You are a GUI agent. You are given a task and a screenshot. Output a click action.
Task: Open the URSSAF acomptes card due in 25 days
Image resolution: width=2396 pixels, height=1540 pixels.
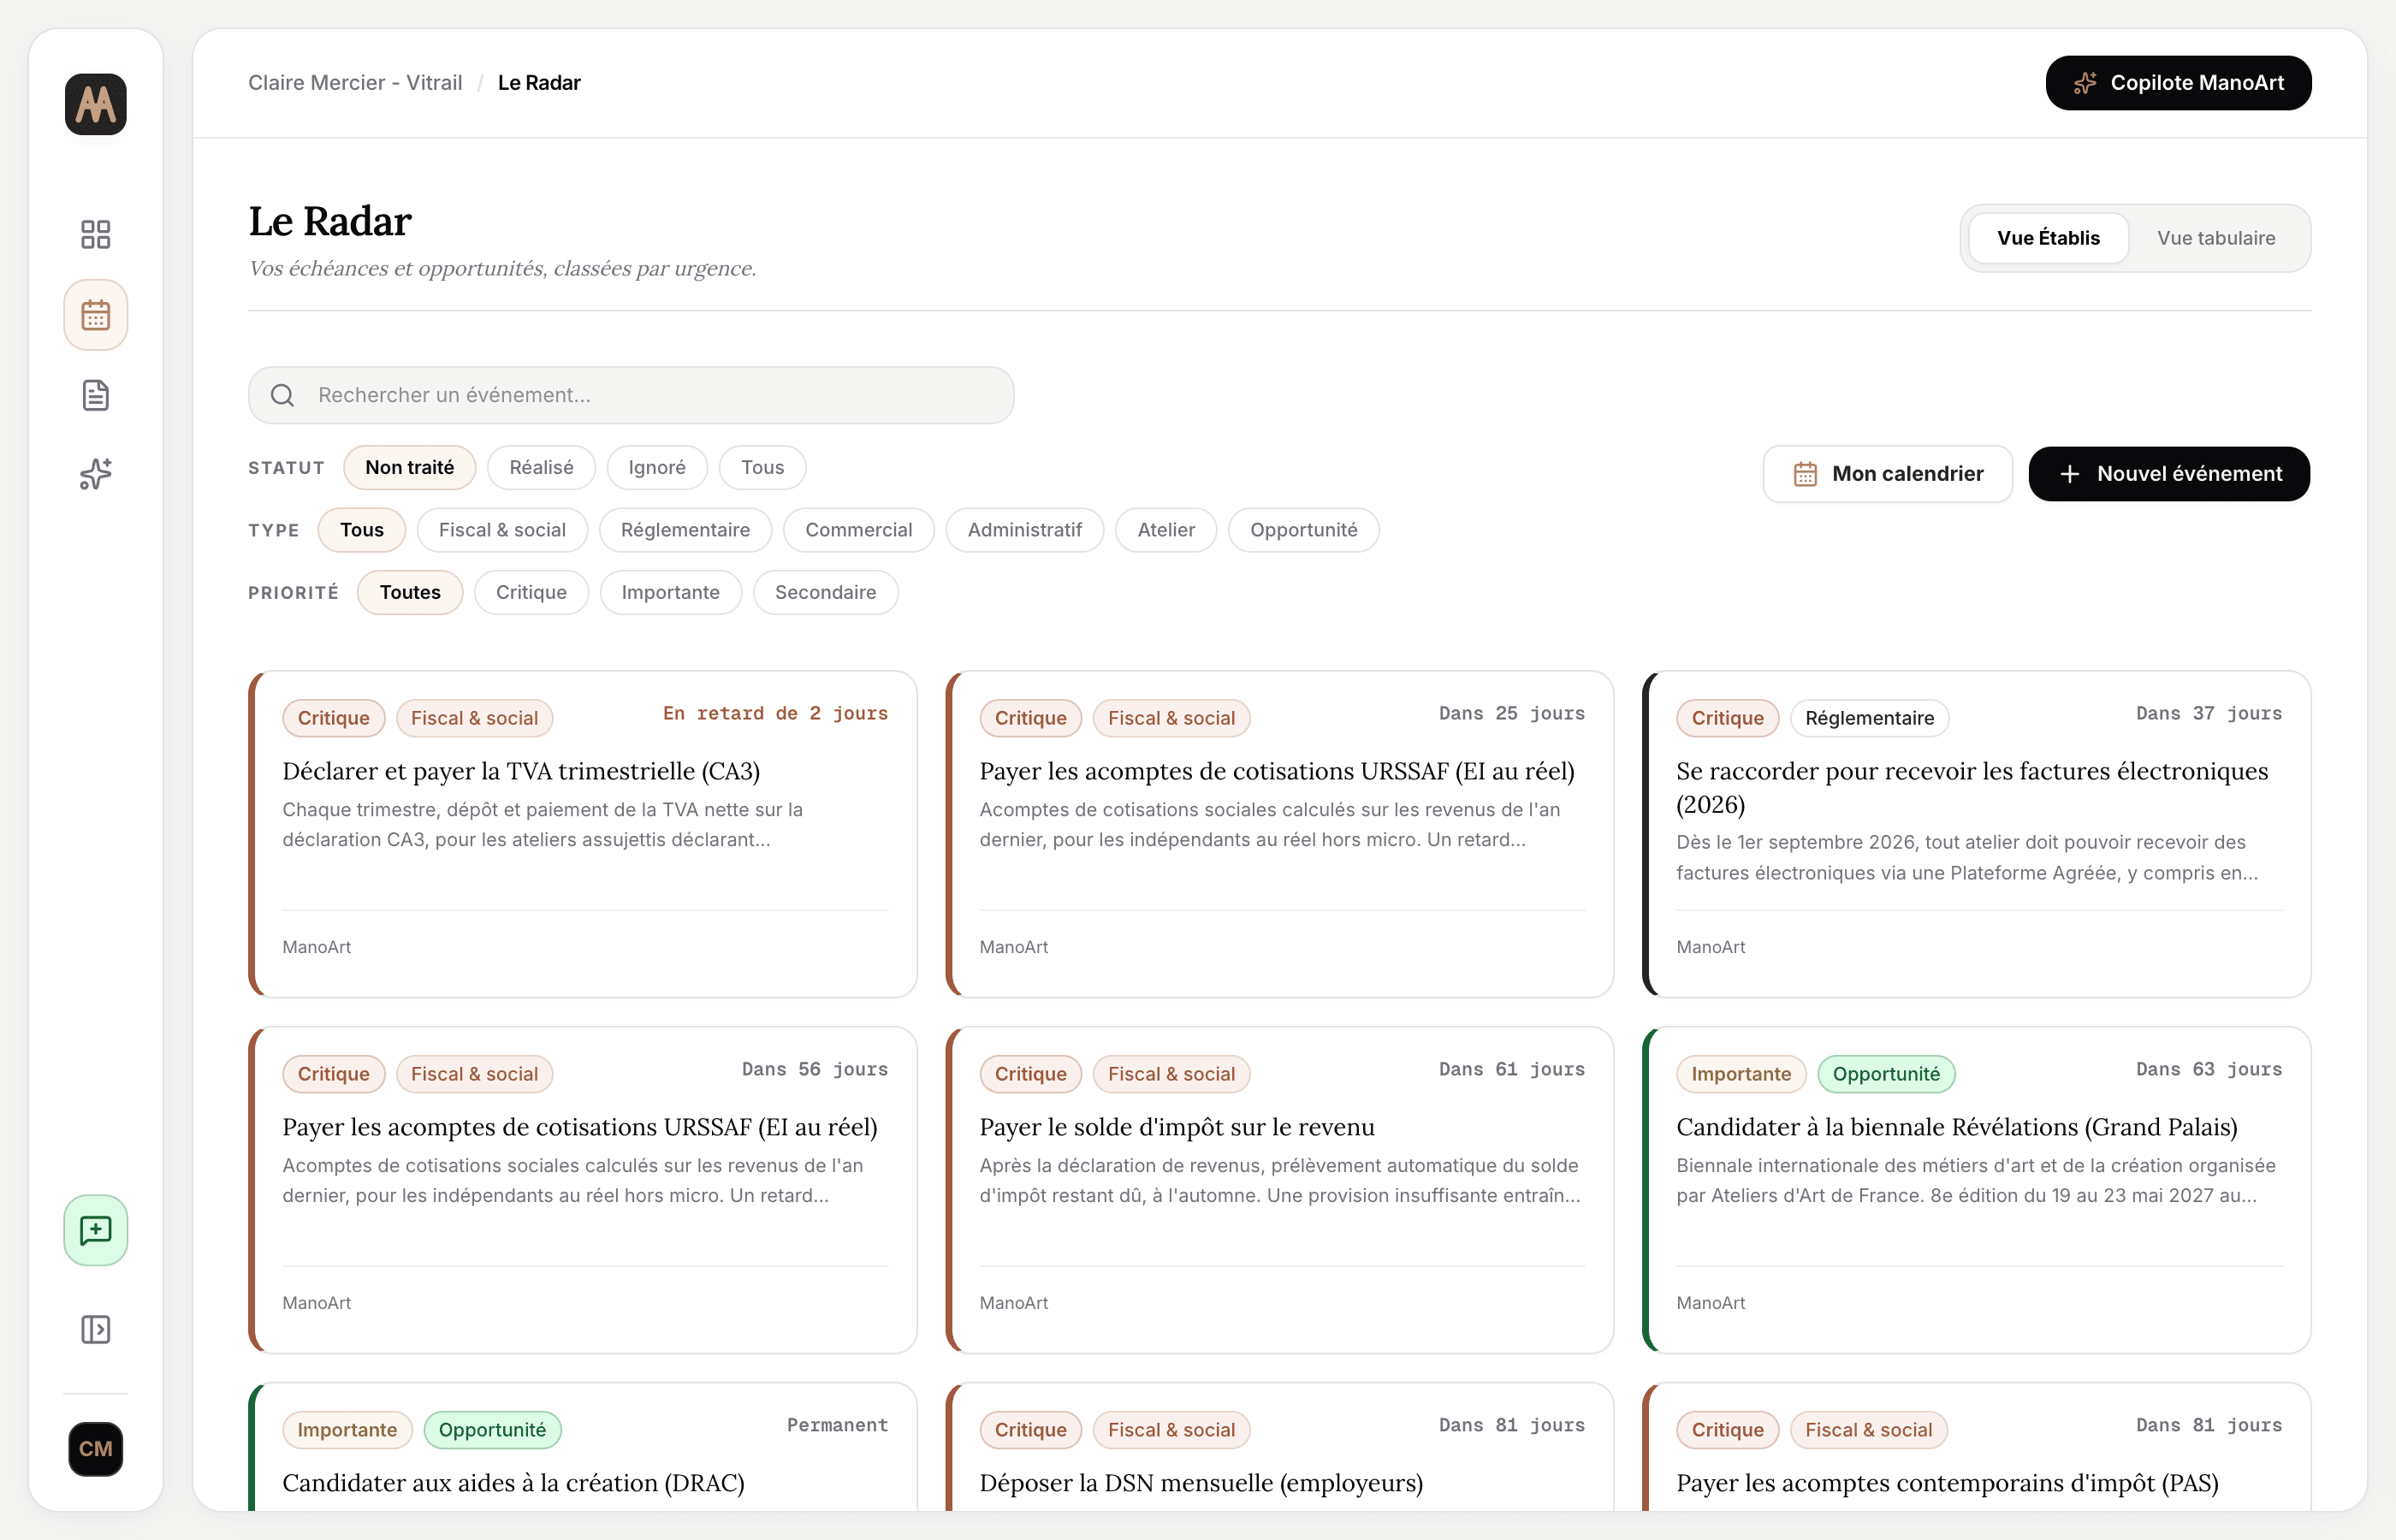[1280, 834]
